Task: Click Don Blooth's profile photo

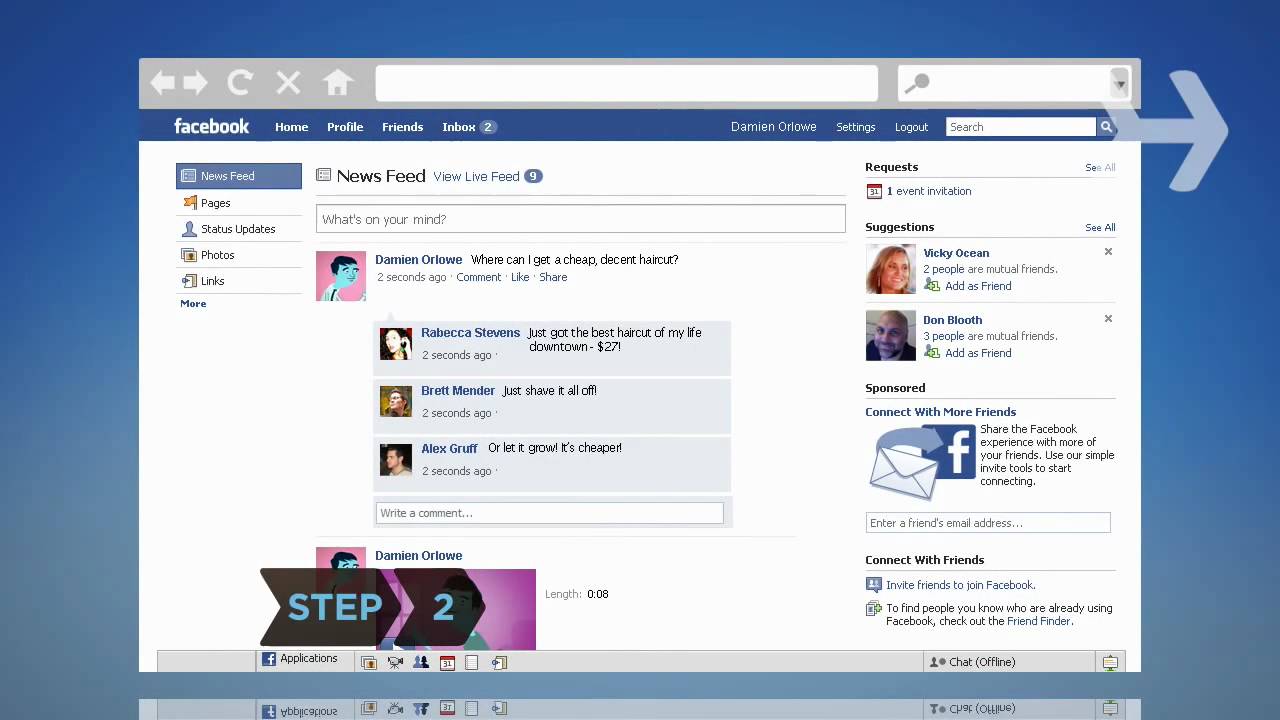Action: click(x=890, y=336)
